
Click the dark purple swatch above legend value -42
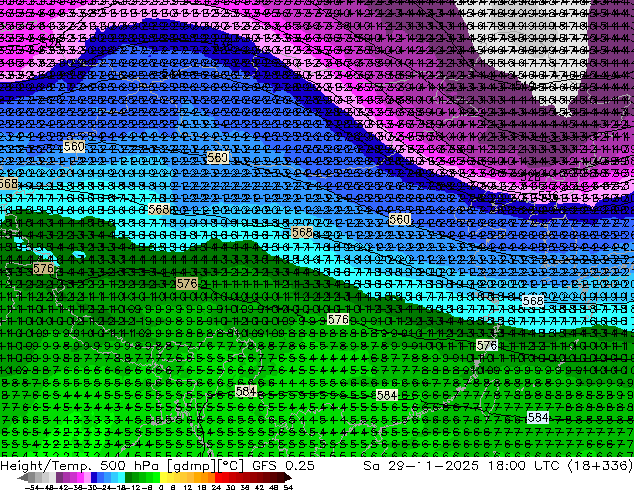pyautogui.click(x=59, y=478)
